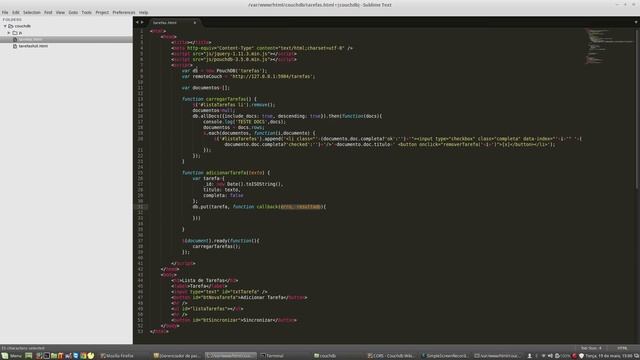The image size is (640, 360).
Task: Click the 'function carregarTarefas()' line
Action: [x=219, y=99]
